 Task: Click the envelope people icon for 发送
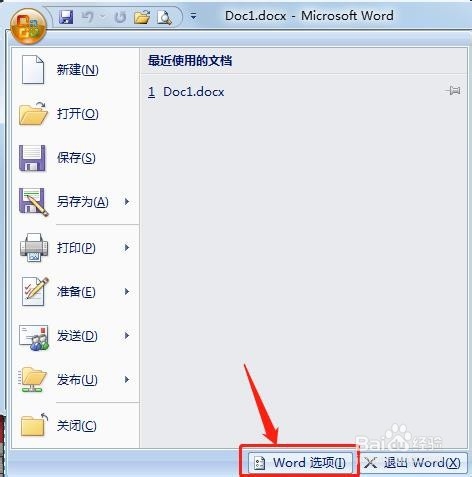34,337
